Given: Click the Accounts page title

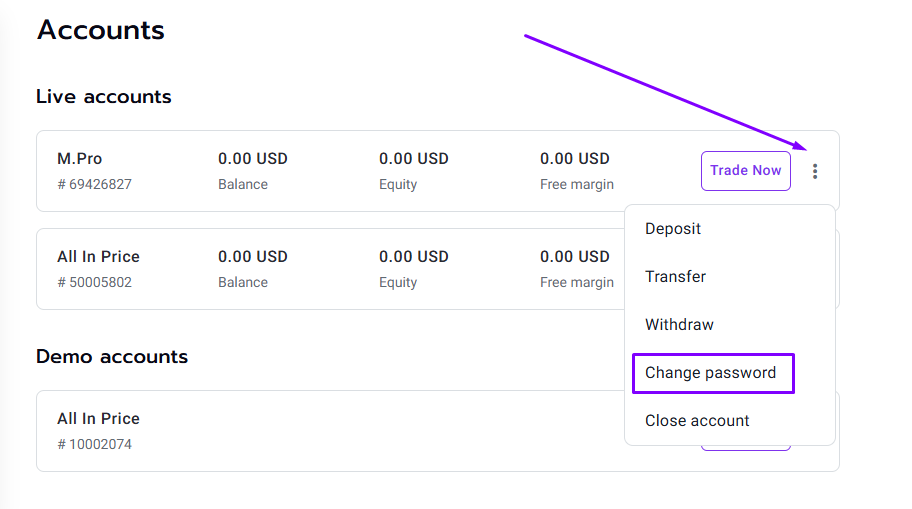Looking at the screenshot, I should click(101, 30).
